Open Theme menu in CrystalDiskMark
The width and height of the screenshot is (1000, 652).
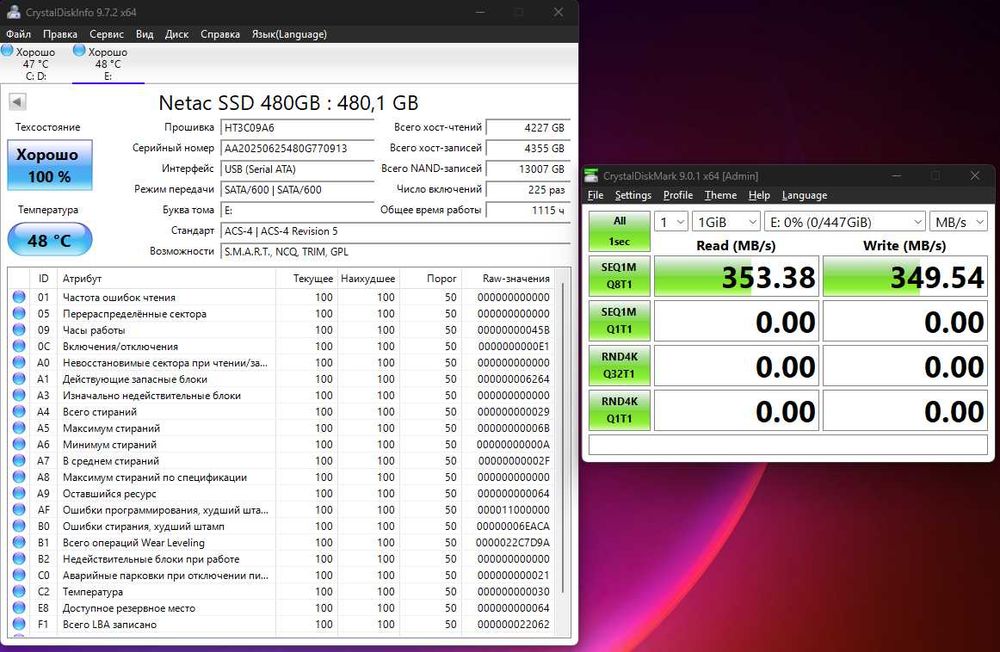tap(721, 195)
